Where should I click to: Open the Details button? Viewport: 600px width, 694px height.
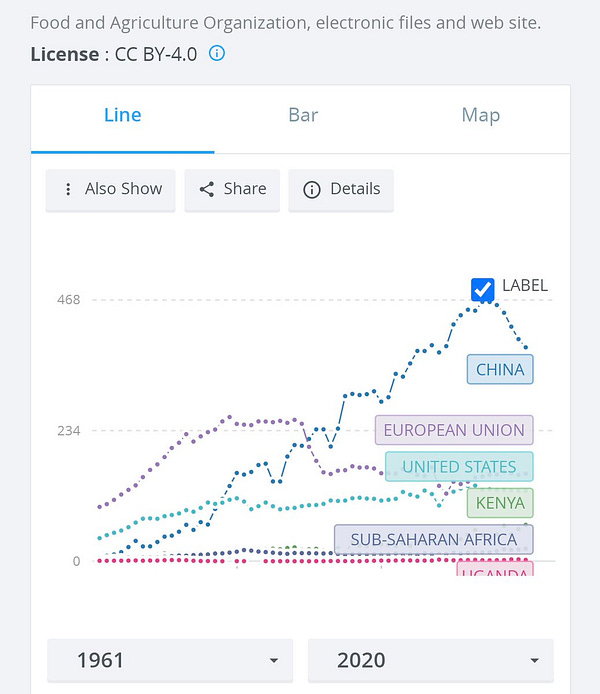(x=341, y=189)
